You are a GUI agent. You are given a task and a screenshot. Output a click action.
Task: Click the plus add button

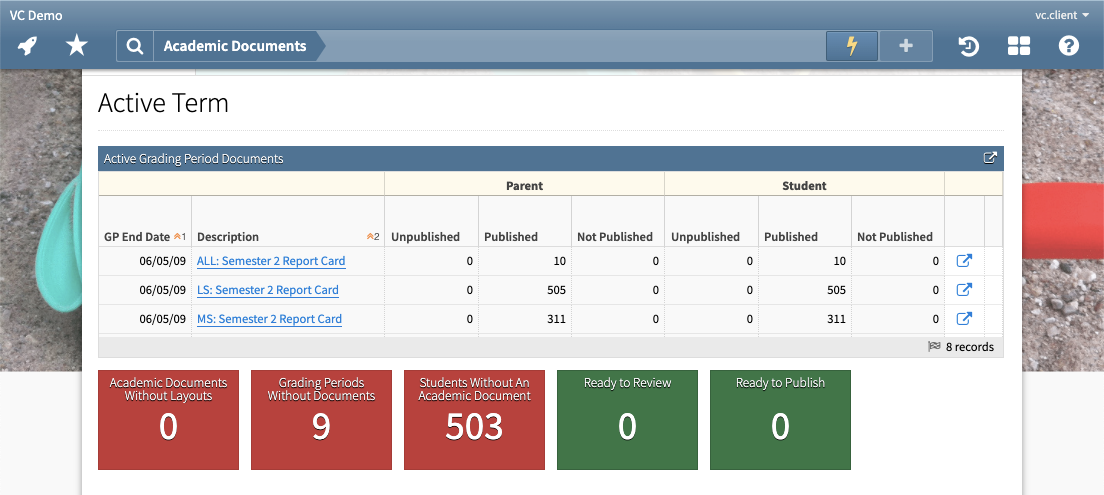tap(906, 46)
